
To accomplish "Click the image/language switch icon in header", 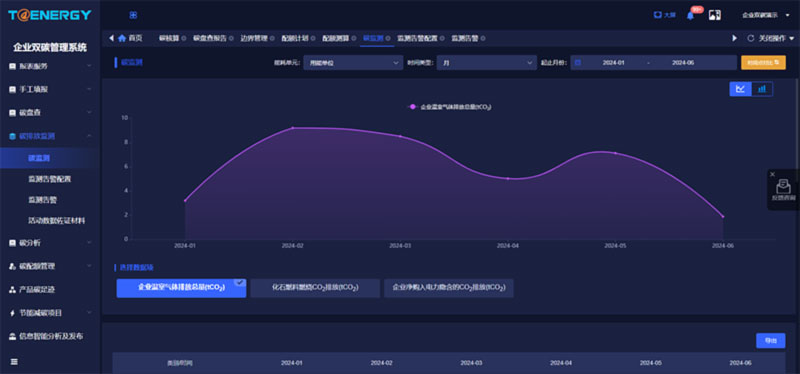I will tap(715, 15).
